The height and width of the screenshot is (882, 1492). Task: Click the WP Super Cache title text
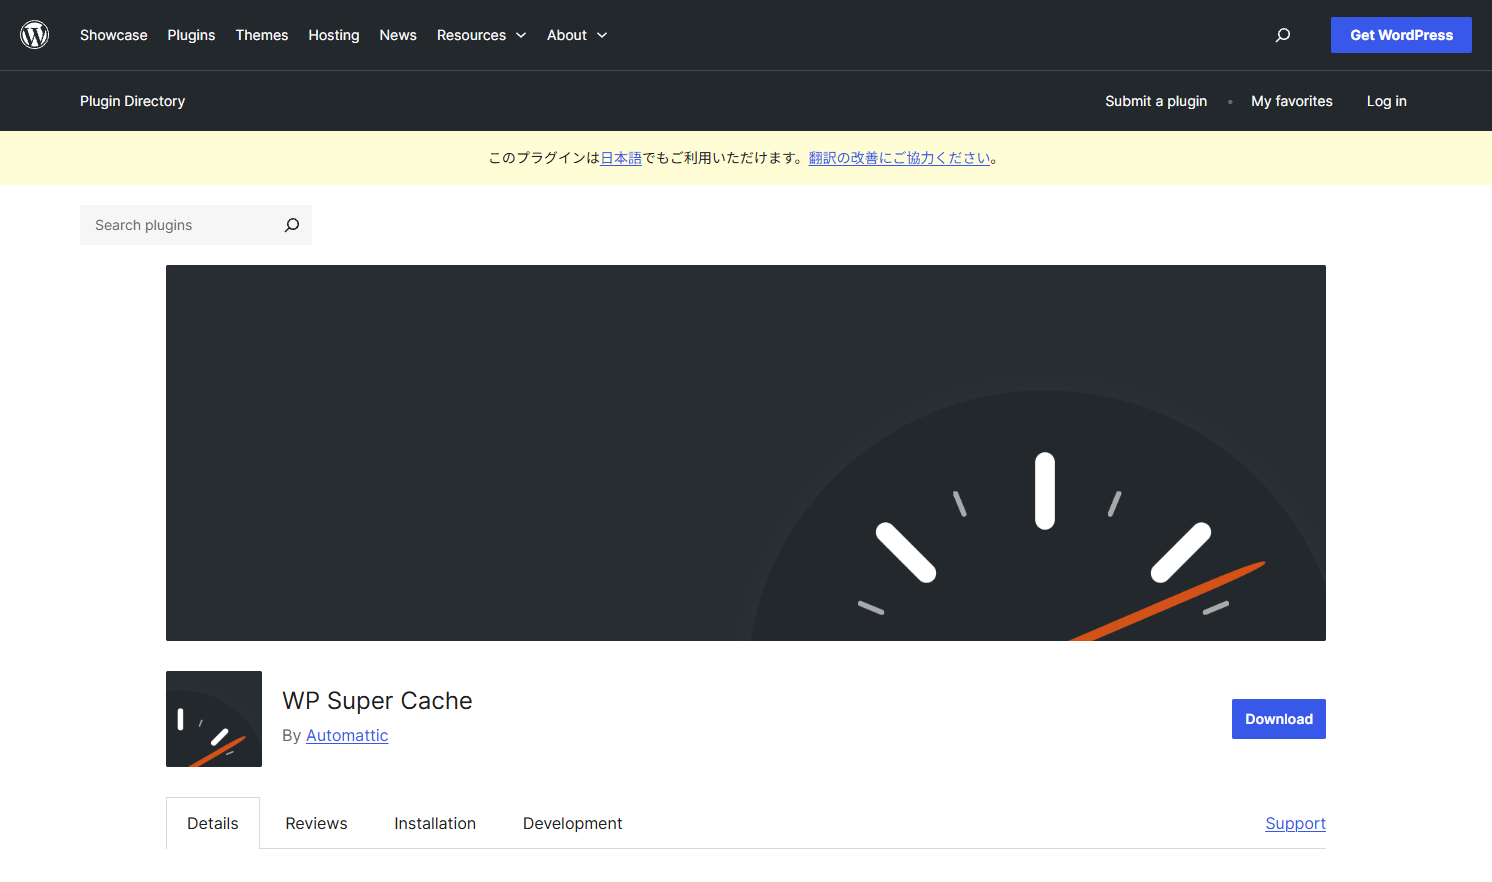[377, 700]
